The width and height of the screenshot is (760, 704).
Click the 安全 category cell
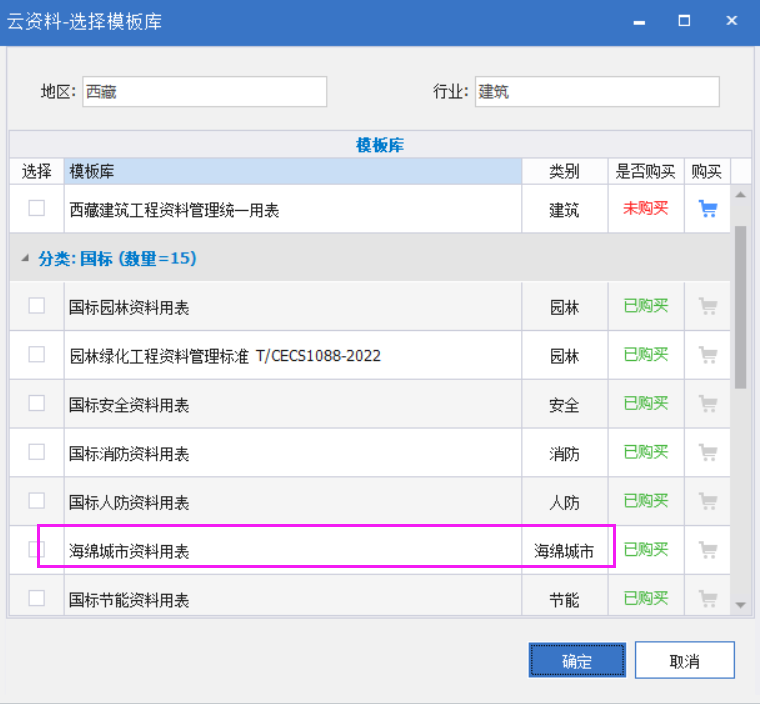pos(564,405)
